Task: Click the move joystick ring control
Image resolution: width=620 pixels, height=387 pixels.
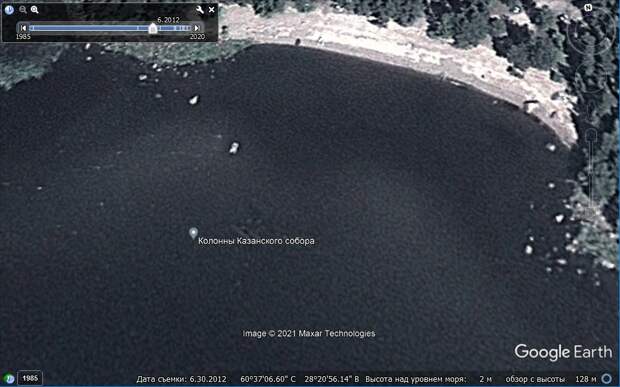Action: coord(590,77)
